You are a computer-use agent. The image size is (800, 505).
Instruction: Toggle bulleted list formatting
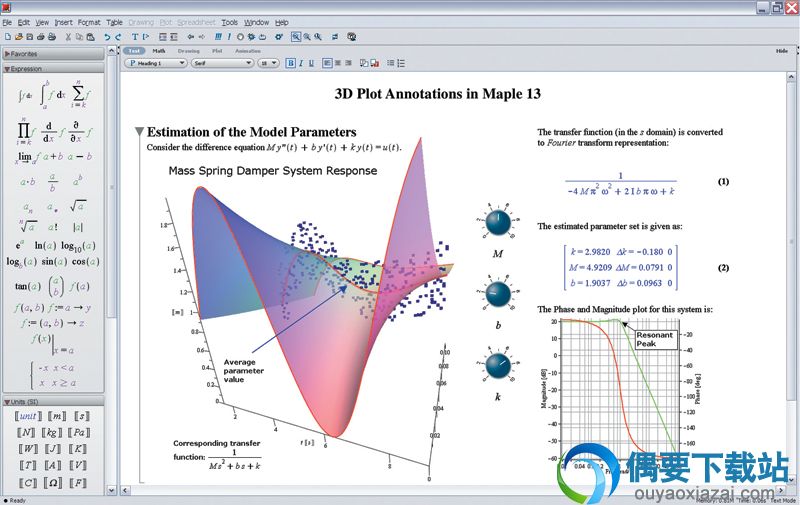click(x=390, y=63)
